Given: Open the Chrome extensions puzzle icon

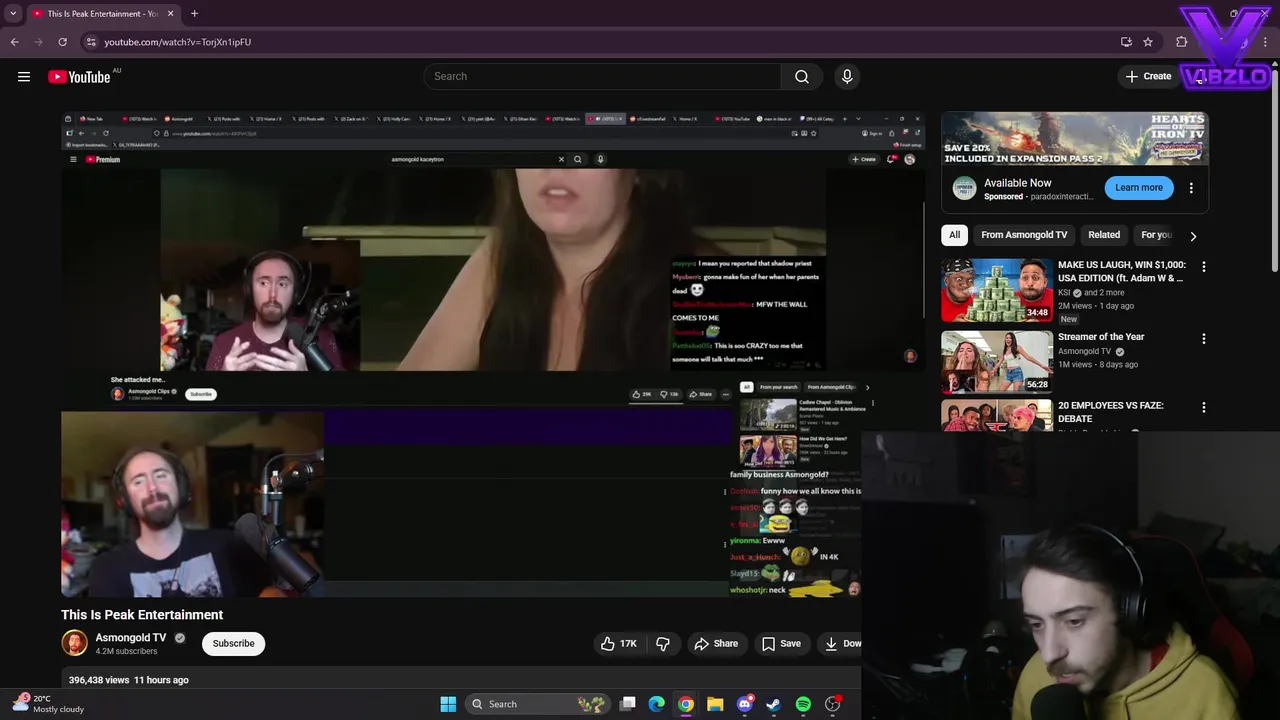Looking at the screenshot, I should [x=1182, y=42].
